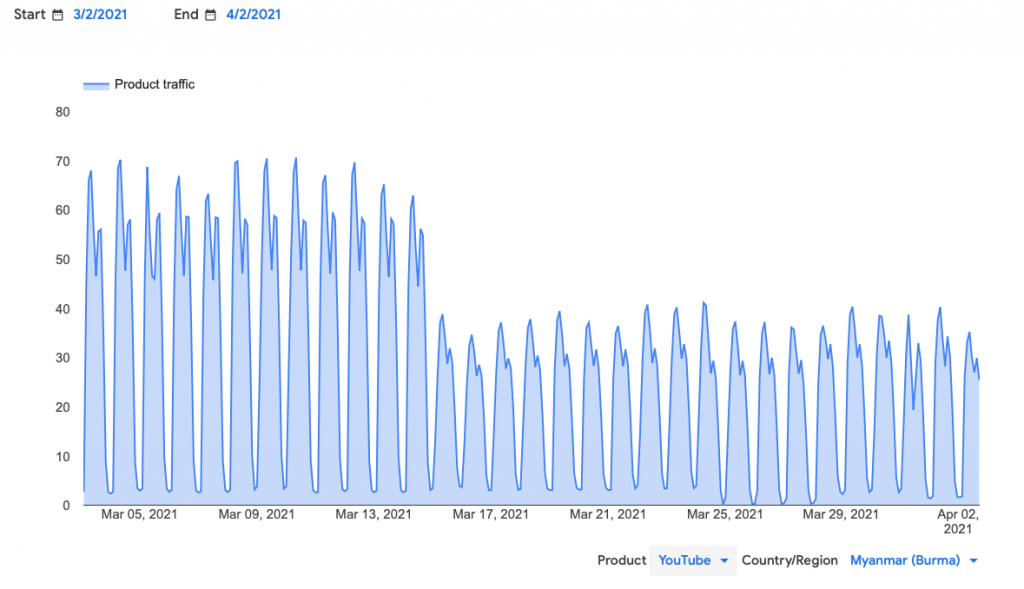Click the 20 value on y-axis
This screenshot has height=589, width=1024.
(63, 407)
